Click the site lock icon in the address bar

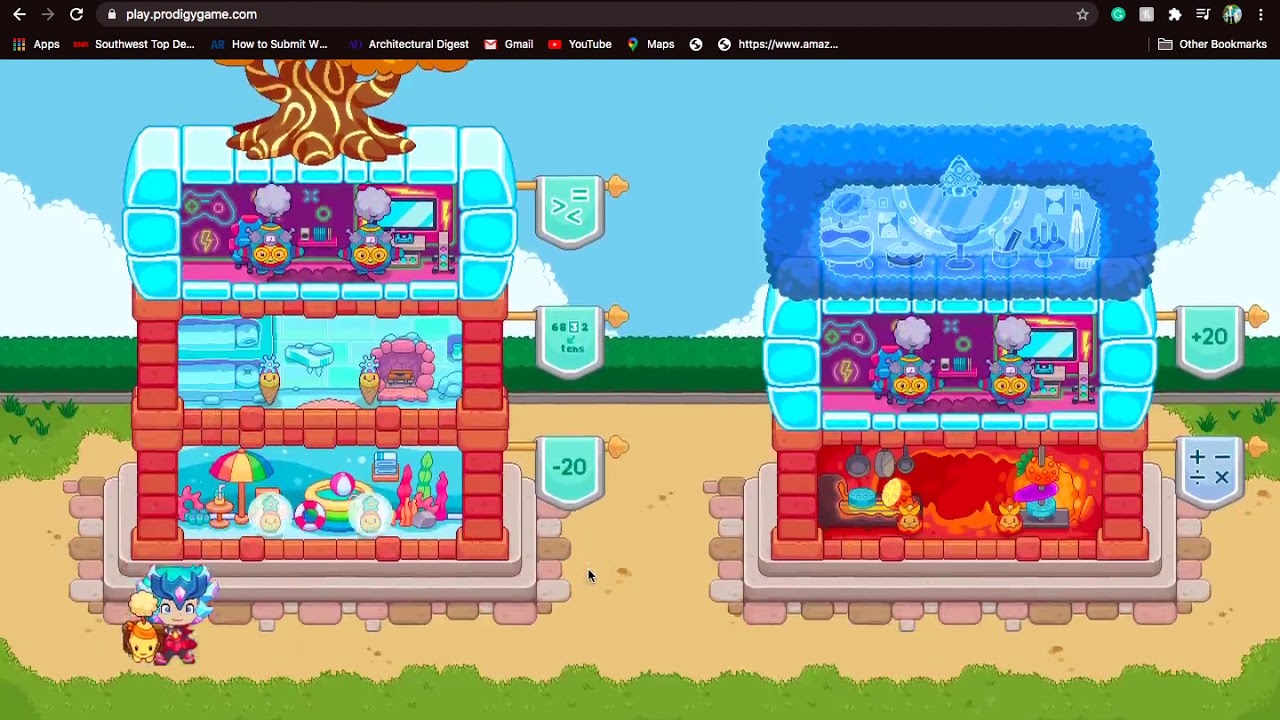pyautogui.click(x=112, y=14)
